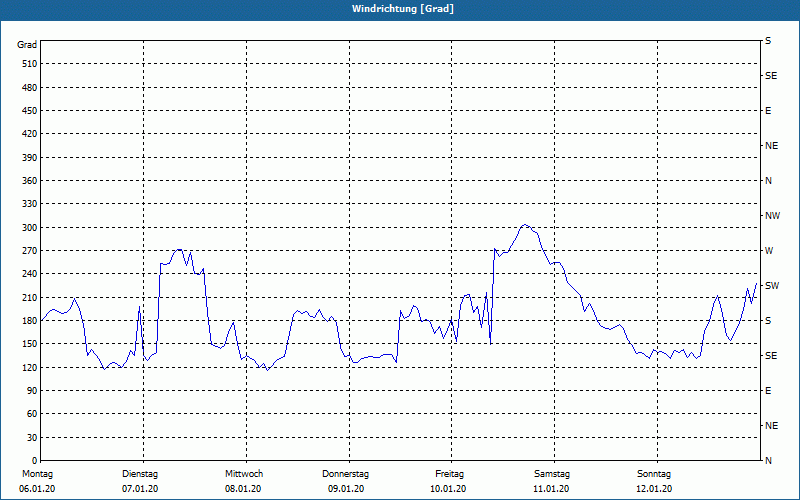Click the 'Mittwoch' day label
Viewport: 800px width, 500px height.
click(244, 474)
